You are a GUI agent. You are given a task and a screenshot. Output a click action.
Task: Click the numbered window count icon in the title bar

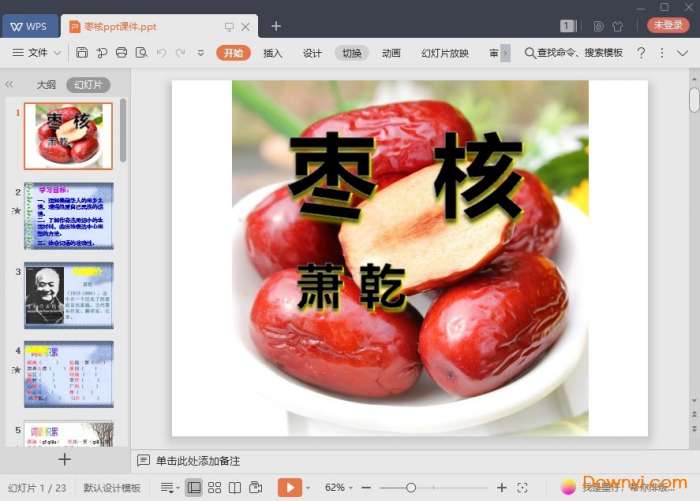pos(567,26)
